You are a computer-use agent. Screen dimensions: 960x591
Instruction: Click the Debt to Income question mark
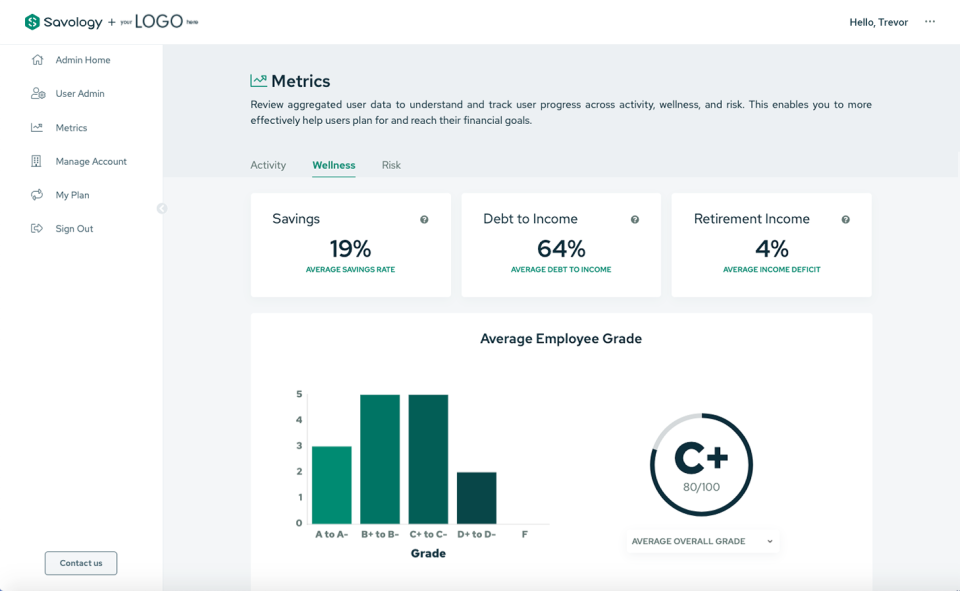(634, 219)
